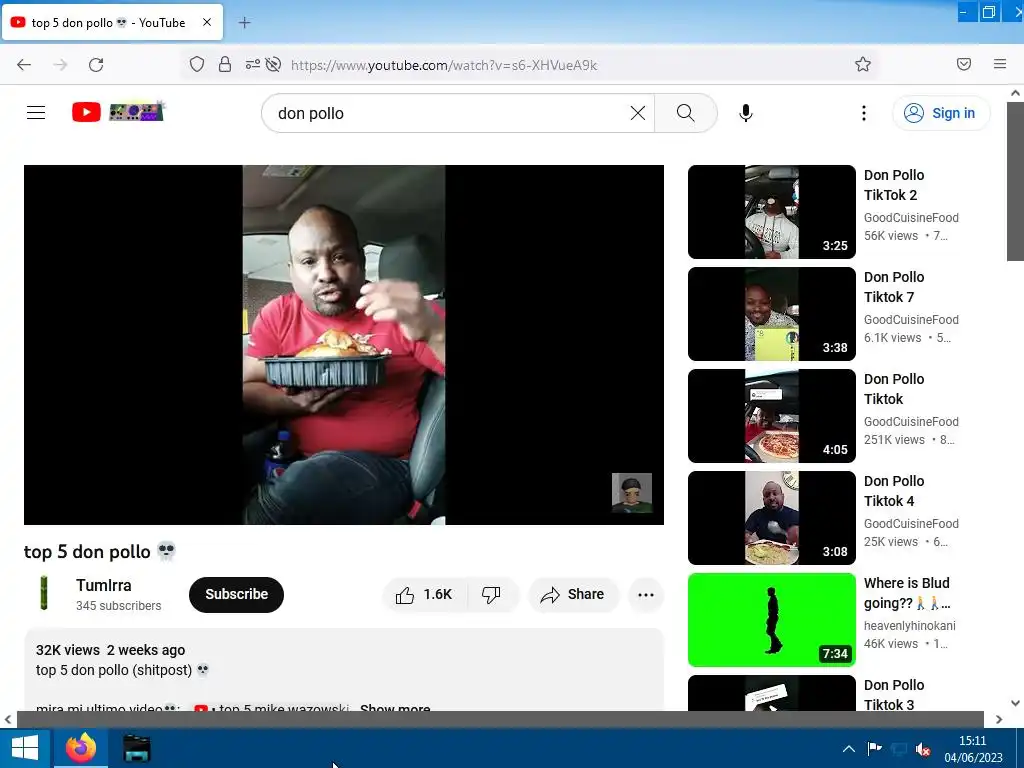The width and height of the screenshot is (1024, 768).
Task: Dislike this video
Action: [x=491, y=594]
